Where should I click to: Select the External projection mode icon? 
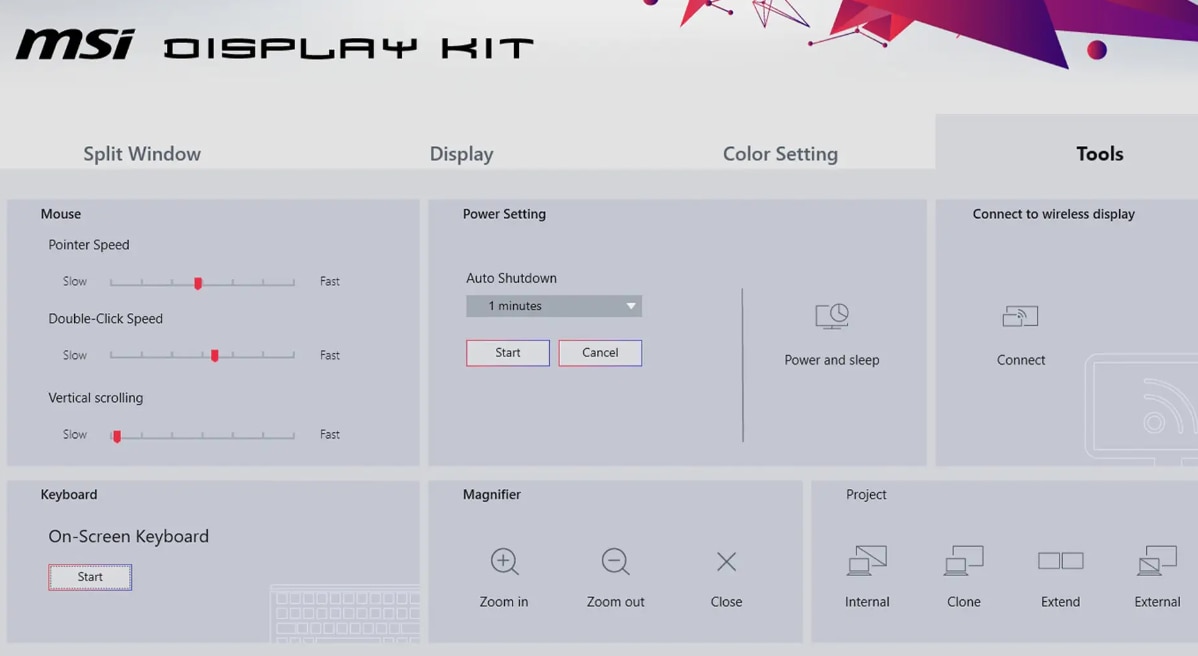(1157, 561)
